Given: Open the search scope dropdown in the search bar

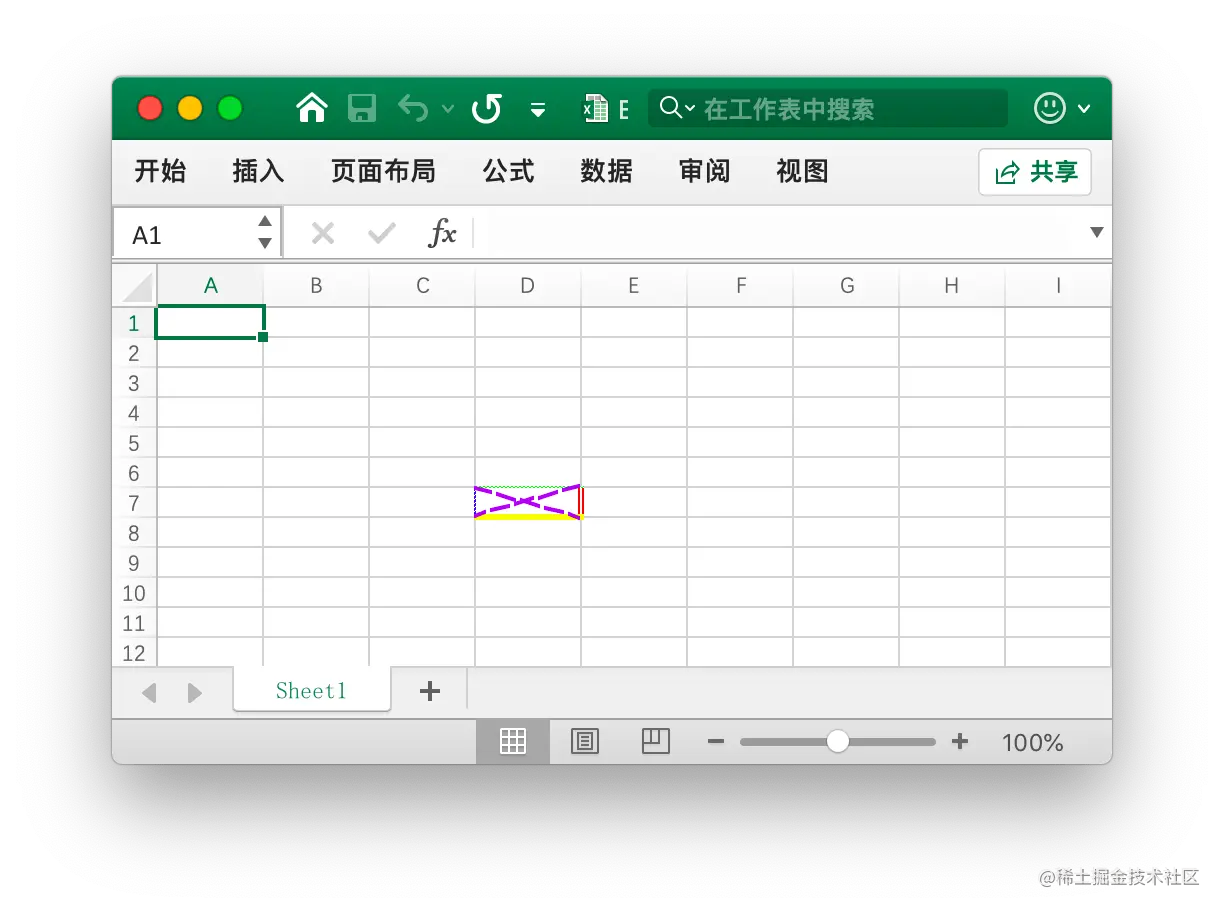Looking at the screenshot, I should point(691,108).
